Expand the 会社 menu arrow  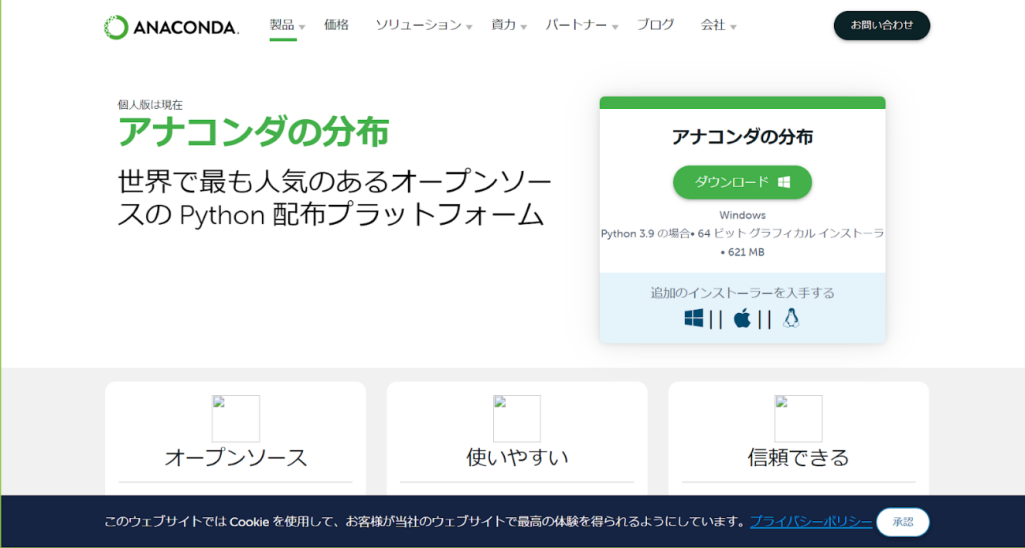pyautogui.click(x=733, y=27)
